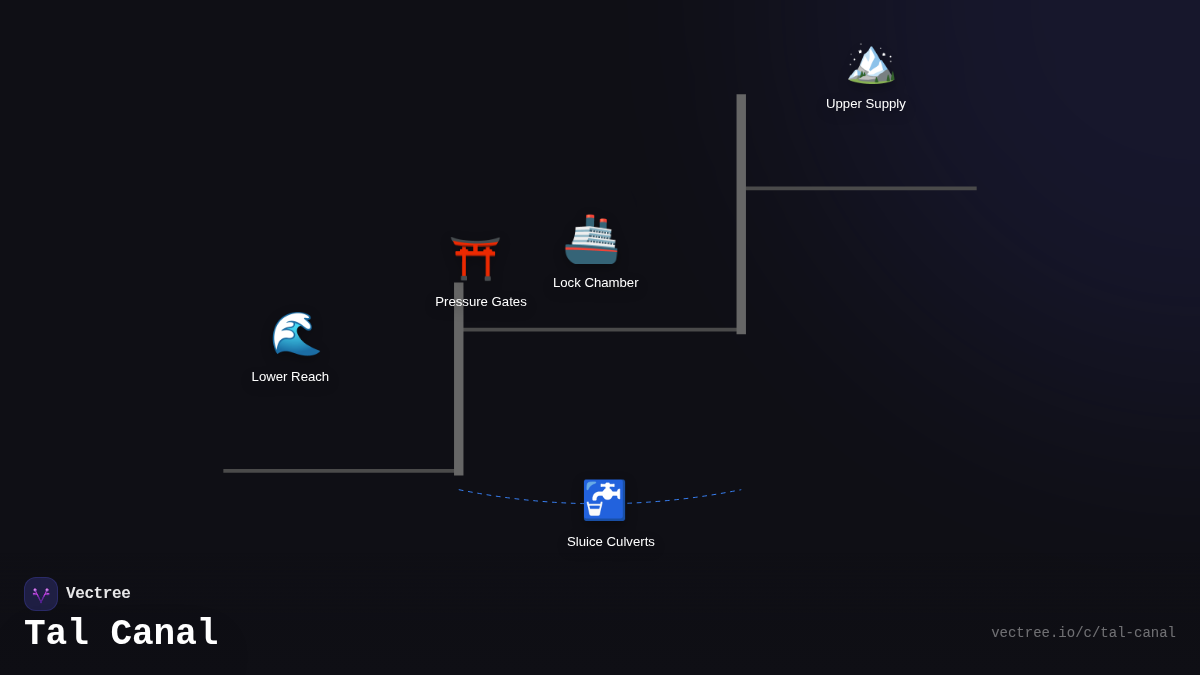
Task: Click the Sluice Culverts text label
Action: click(x=610, y=542)
